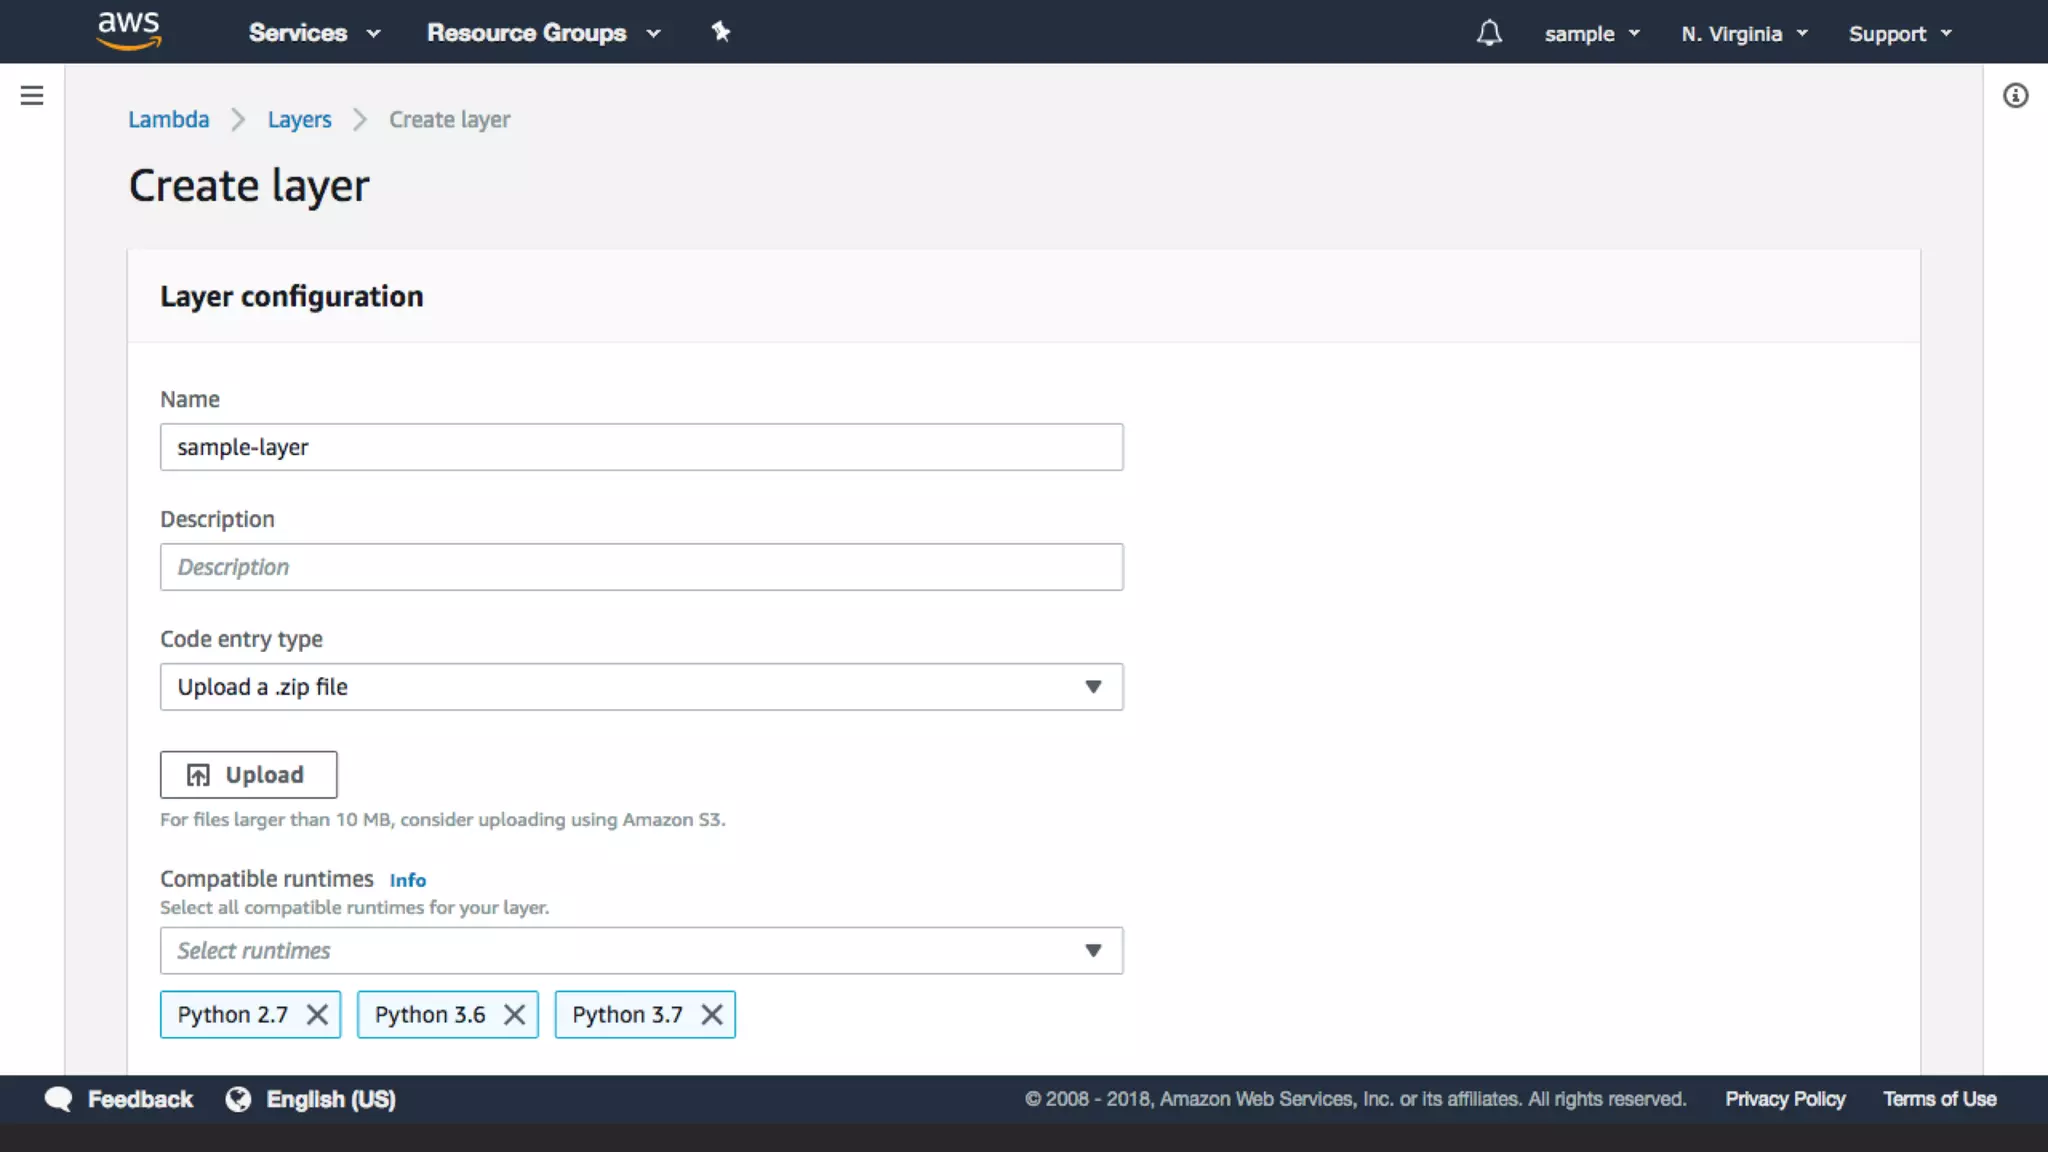
Task: Remove the Python 3.6 runtime tag
Action: coord(514,1015)
